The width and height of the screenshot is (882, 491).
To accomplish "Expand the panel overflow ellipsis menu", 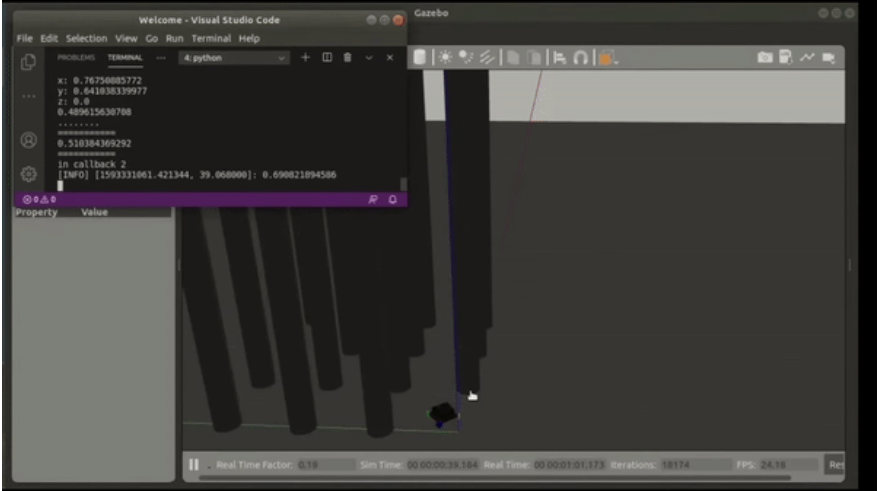I will [x=161, y=58].
